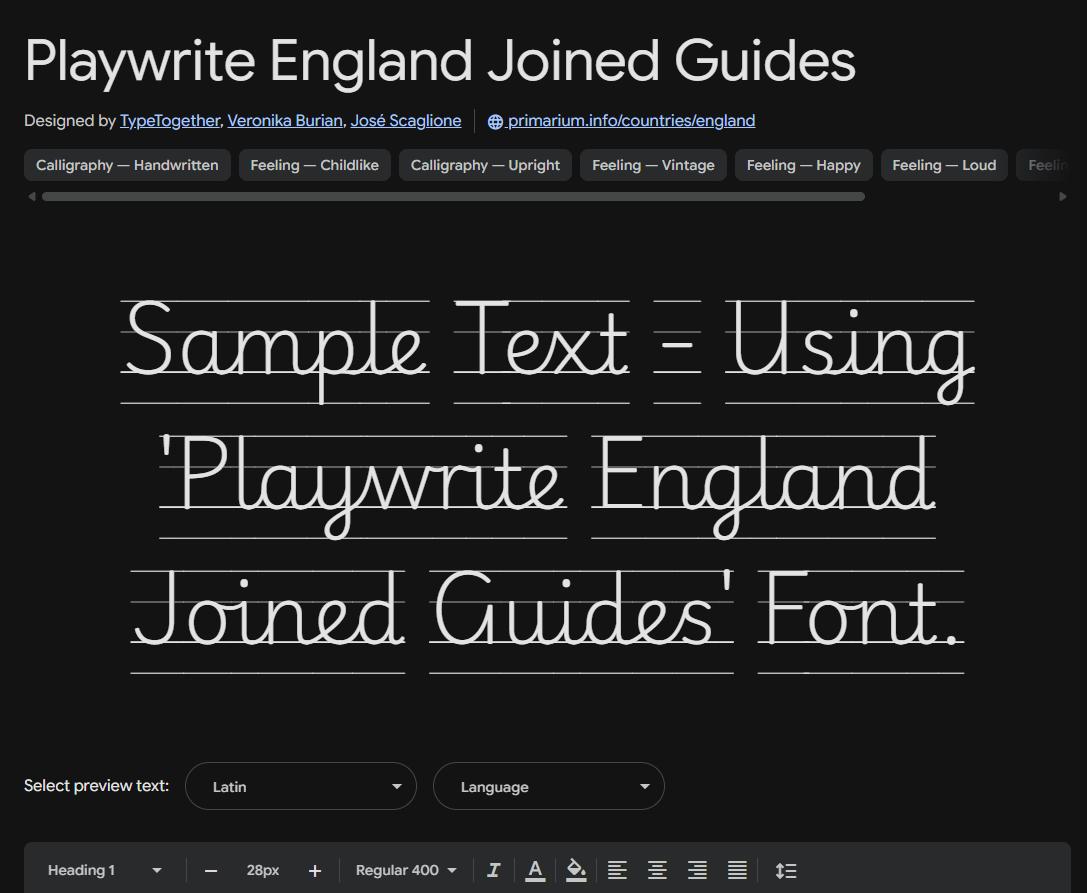Open the Veronika Burian designer link
The width and height of the screenshot is (1087, 893).
click(285, 121)
